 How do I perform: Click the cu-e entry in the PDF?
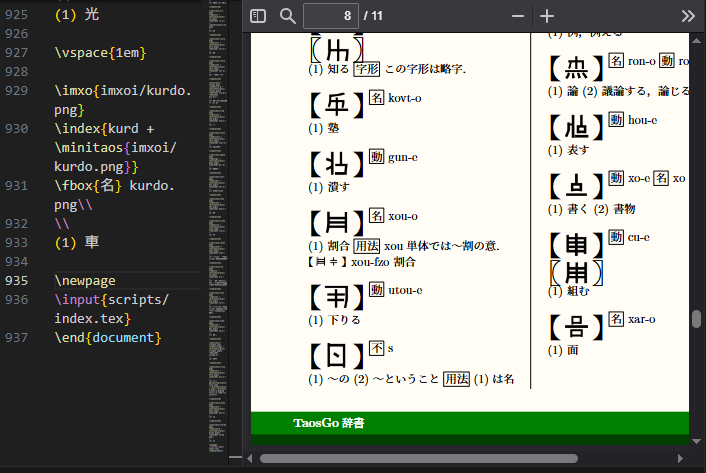click(x=638, y=238)
